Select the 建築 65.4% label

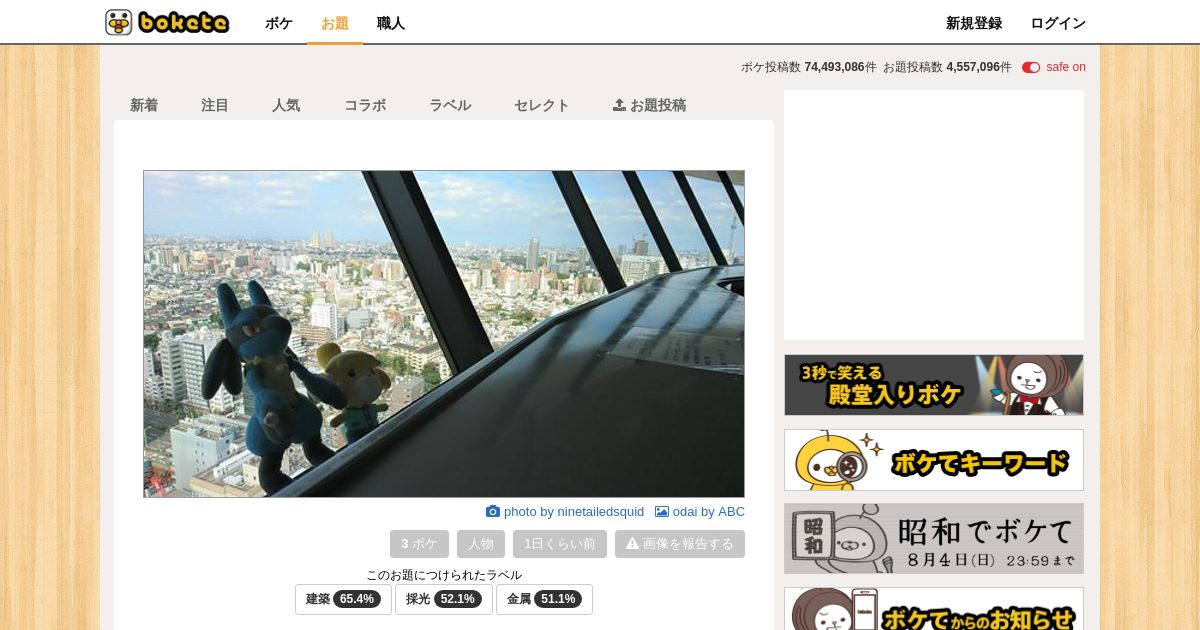tap(343, 599)
